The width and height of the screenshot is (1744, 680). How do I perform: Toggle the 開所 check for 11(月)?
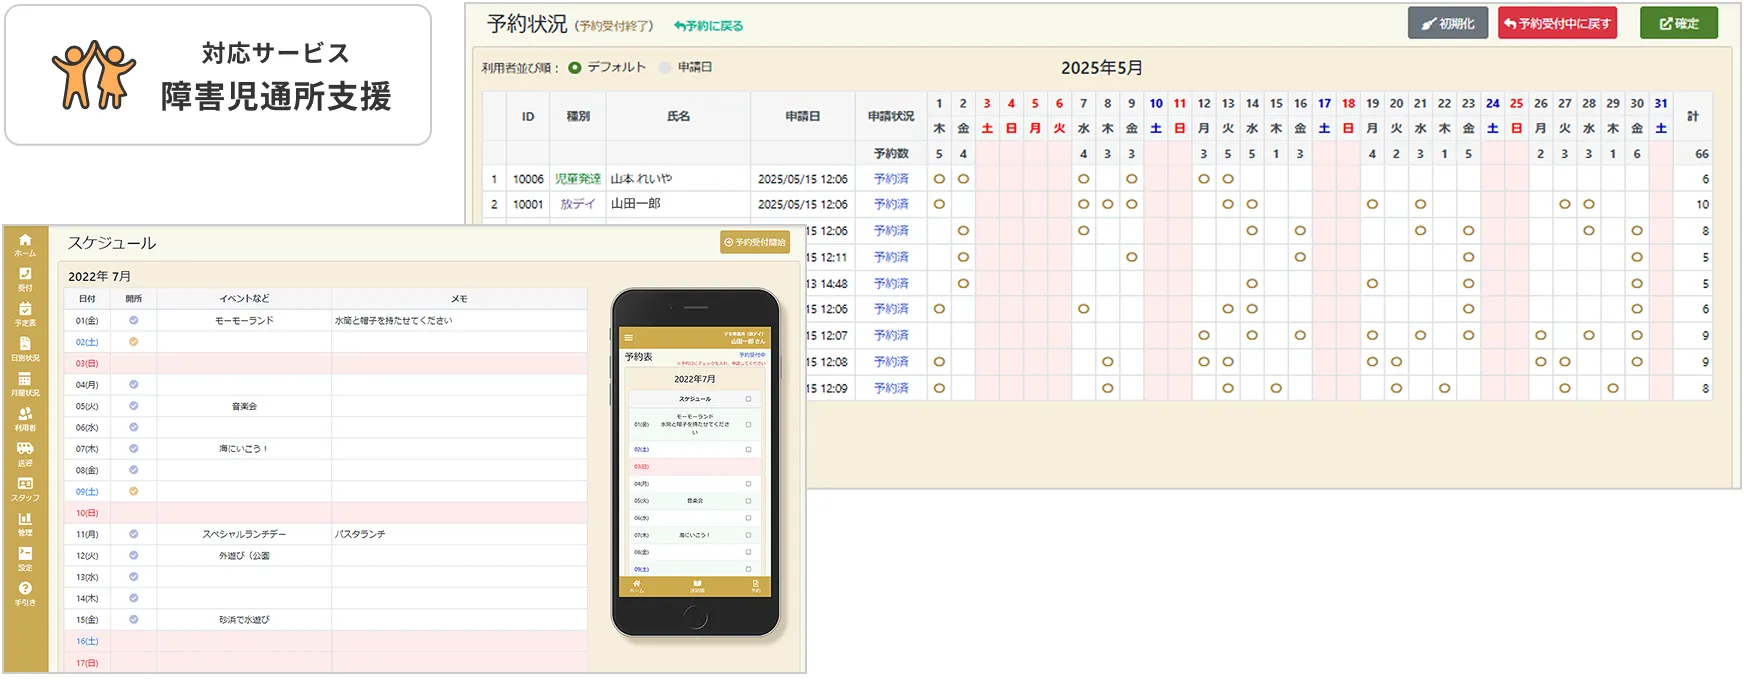(x=134, y=534)
